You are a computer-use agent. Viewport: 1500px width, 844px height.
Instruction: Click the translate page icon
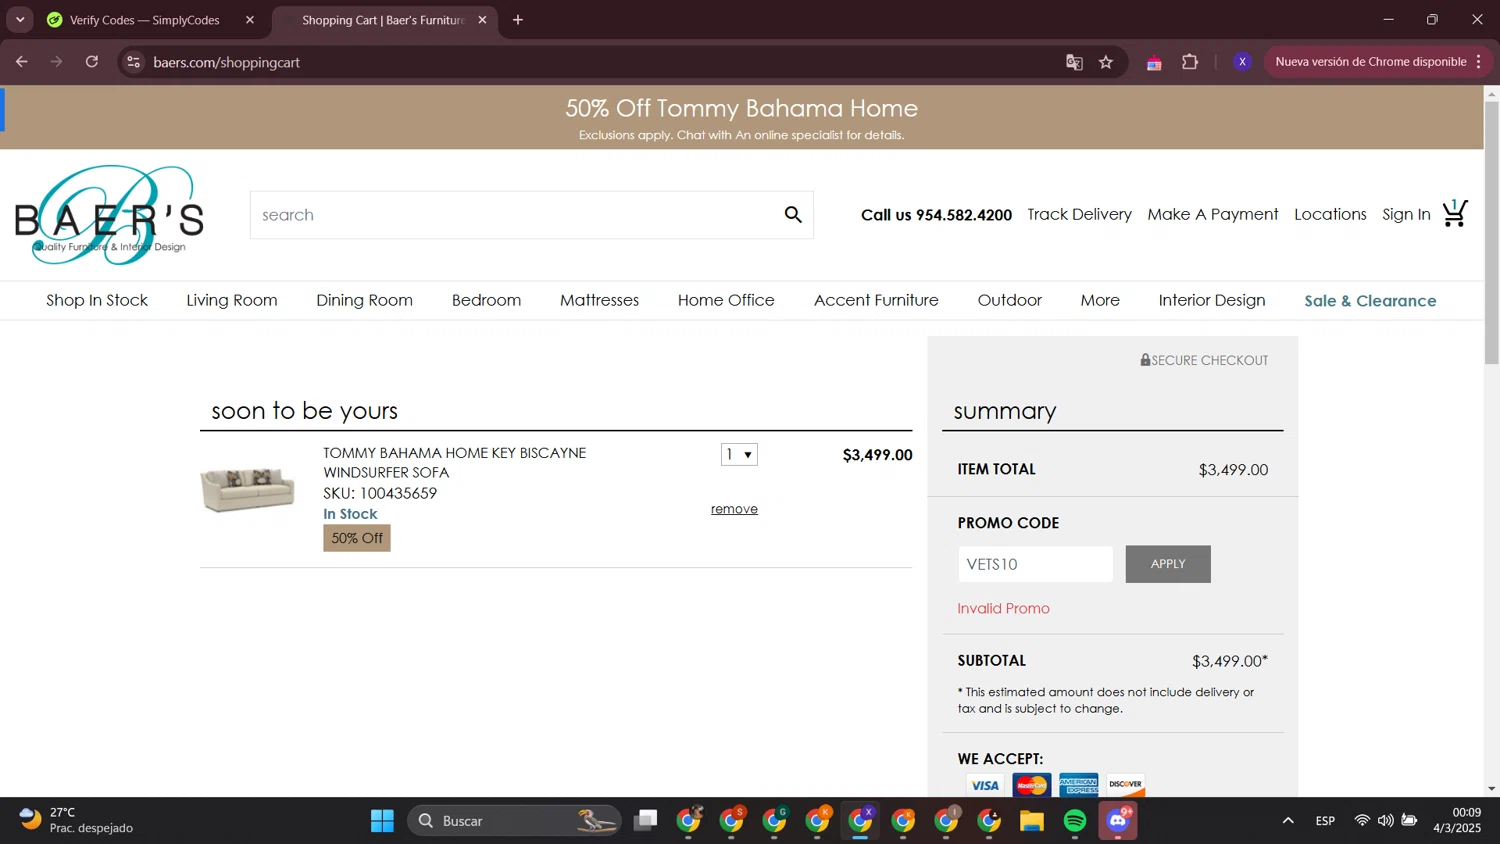point(1074,62)
